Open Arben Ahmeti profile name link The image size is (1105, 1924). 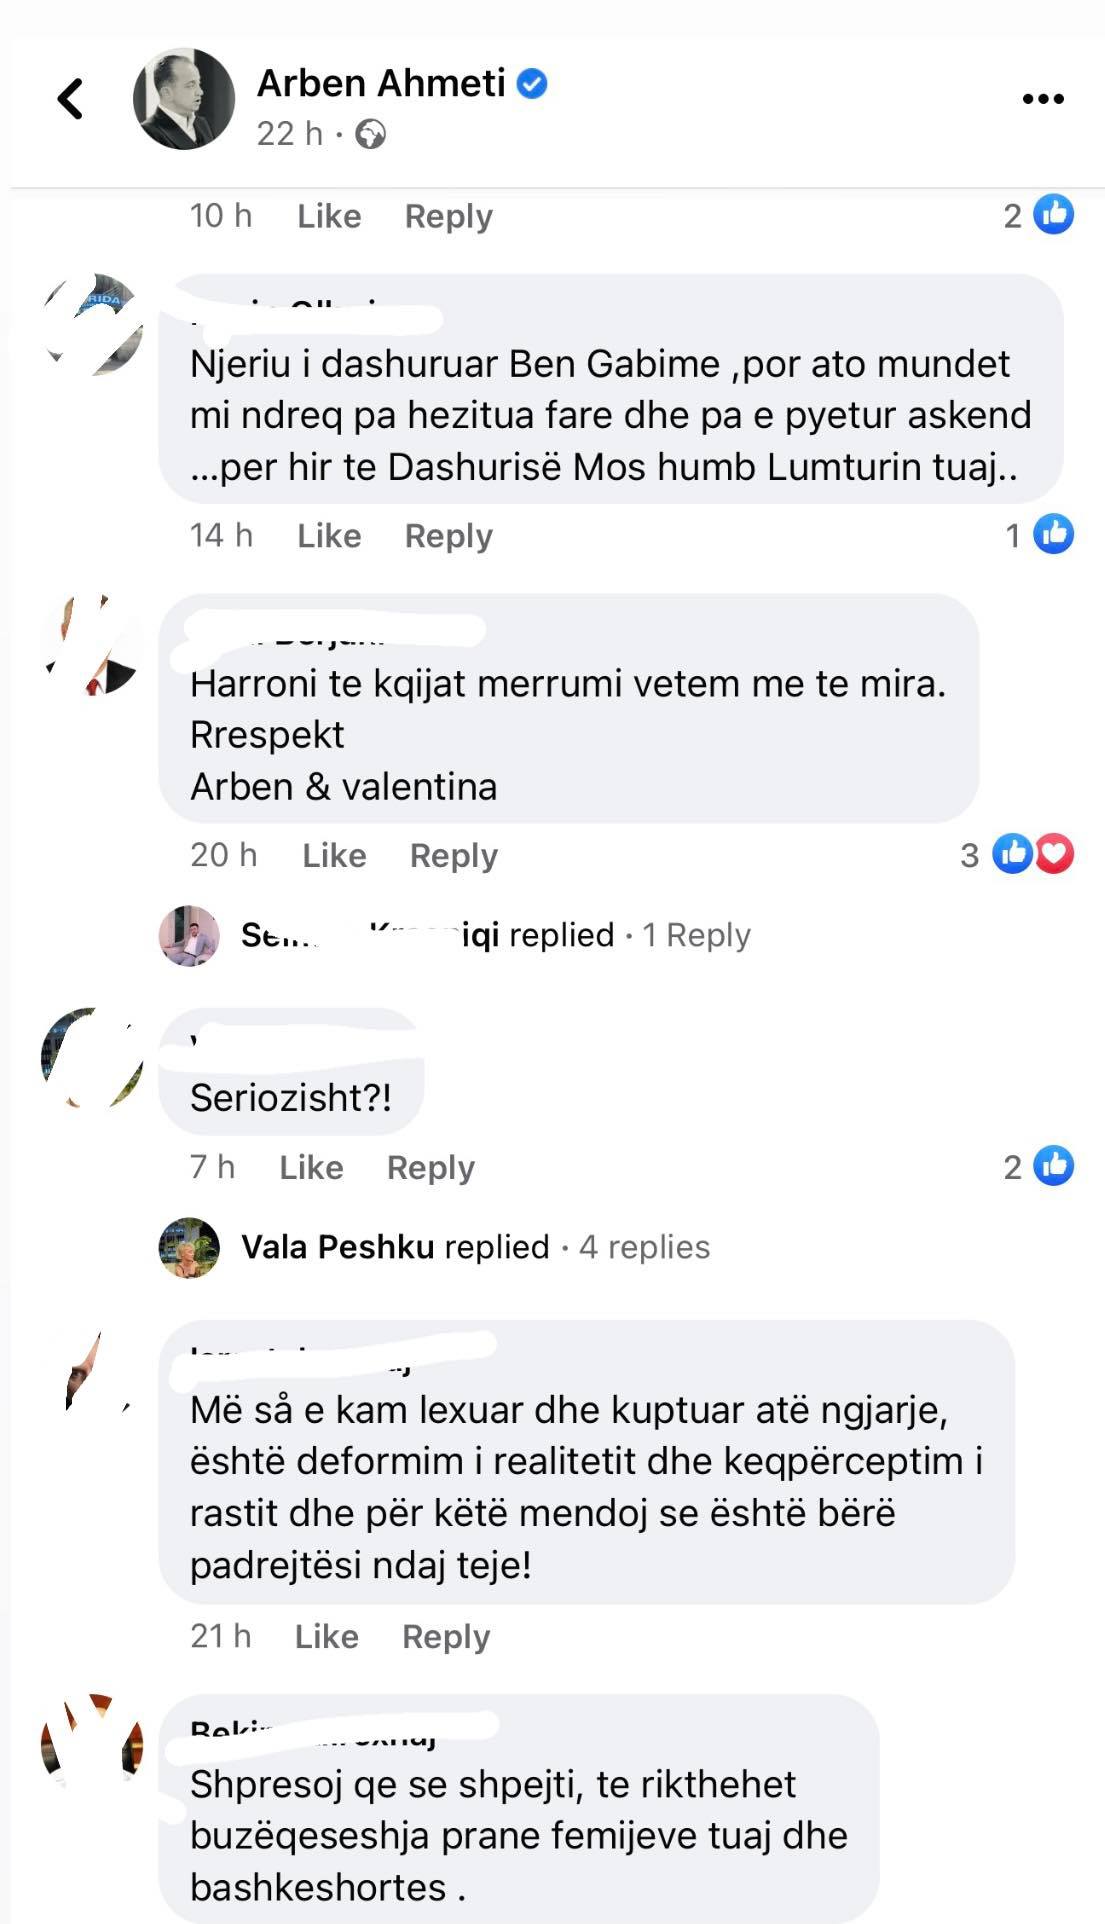click(x=381, y=83)
